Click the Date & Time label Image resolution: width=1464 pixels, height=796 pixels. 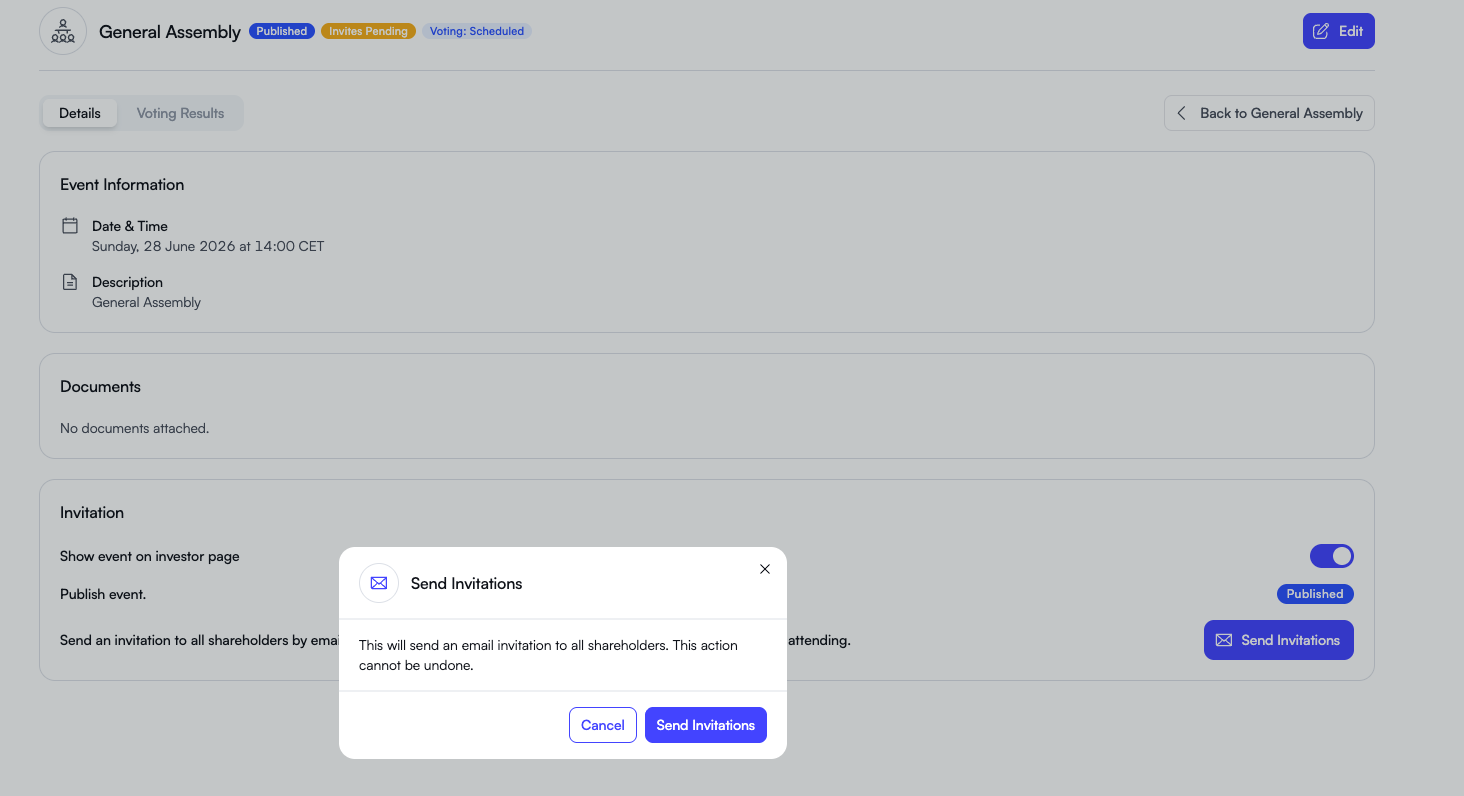[130, 226]
